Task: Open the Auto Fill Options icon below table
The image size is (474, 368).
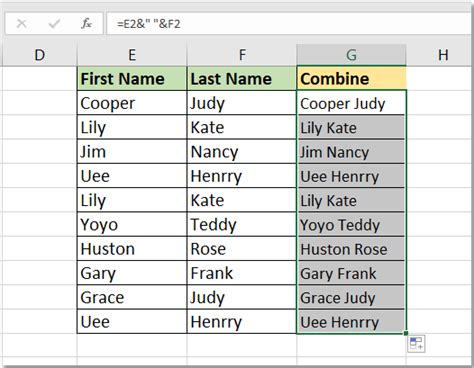Action: click(416, 344)
